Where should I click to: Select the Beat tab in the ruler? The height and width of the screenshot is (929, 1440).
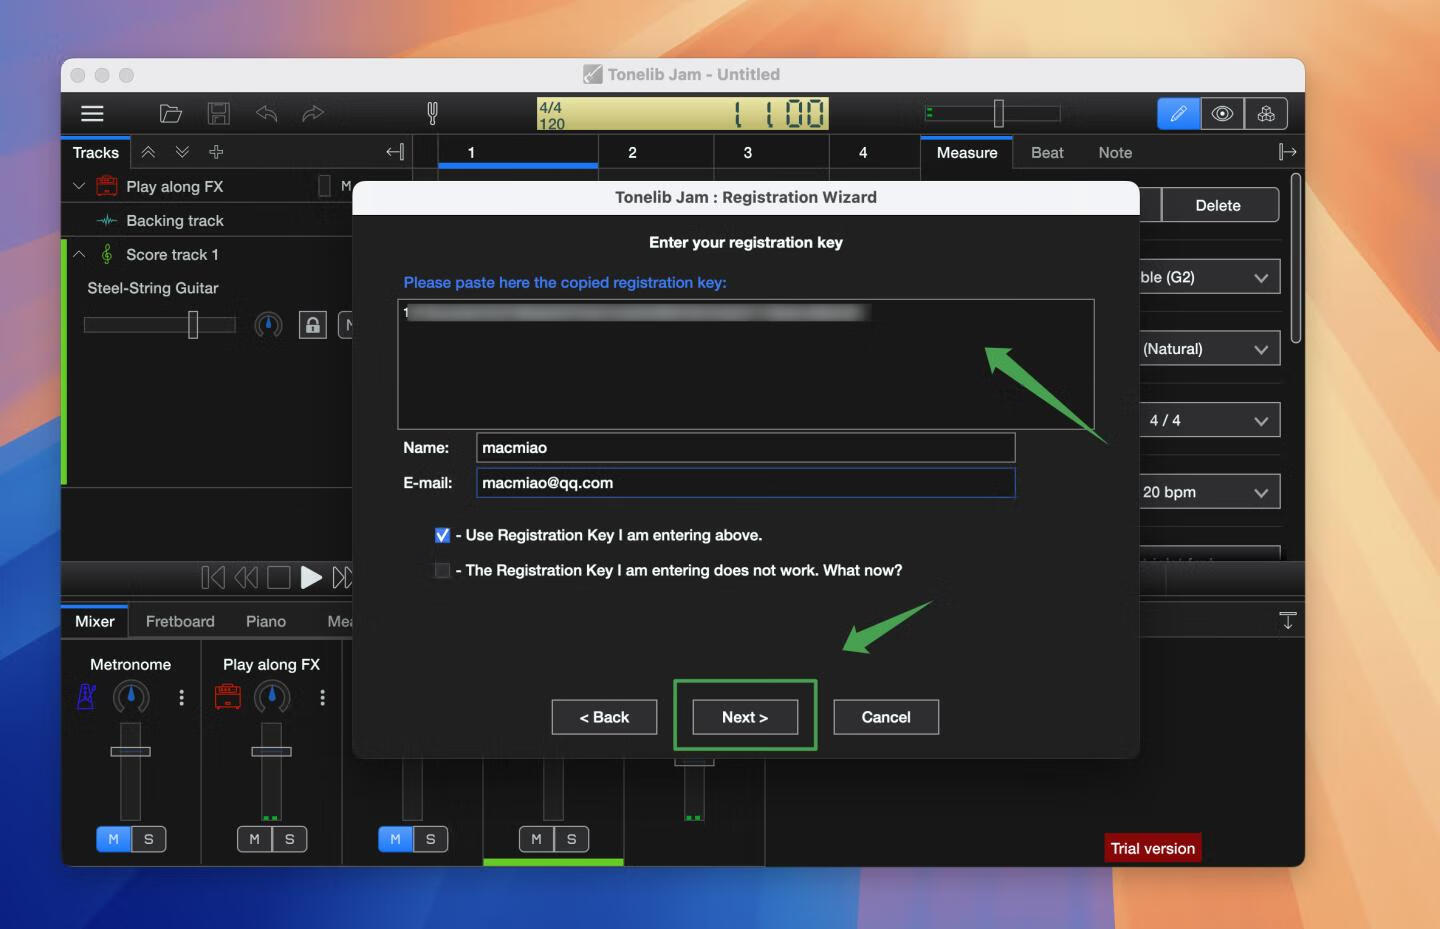(x=1047, y=152)
